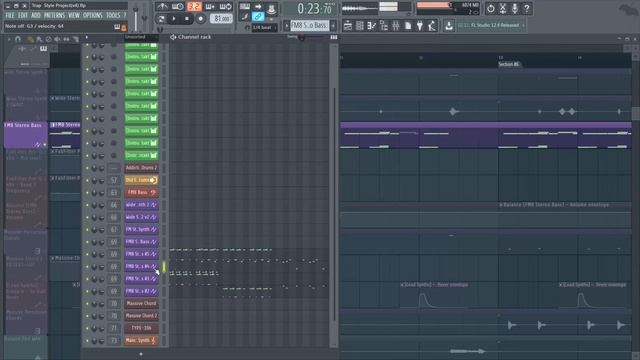The height and width of the screenshot is (360, 640).
Task: Mute the Addict. Drums 2 channel LED
Action: point(87,168)
